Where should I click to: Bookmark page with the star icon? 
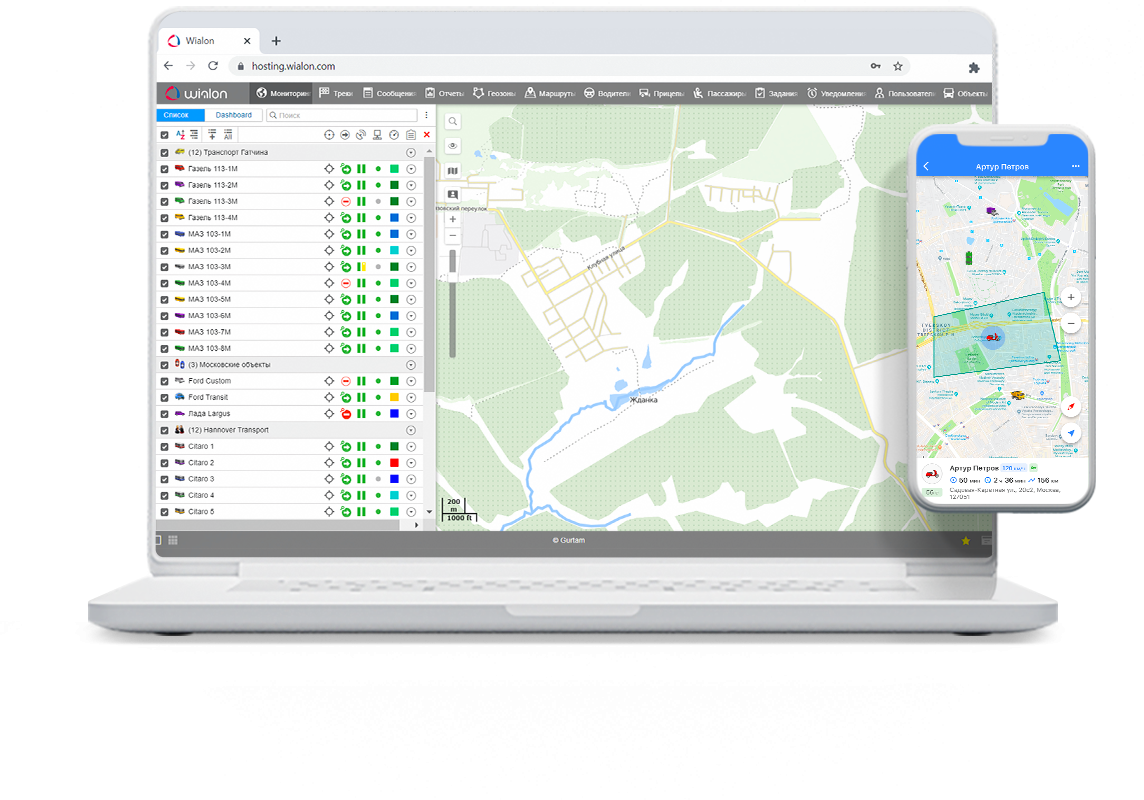[x=898, y=66]
